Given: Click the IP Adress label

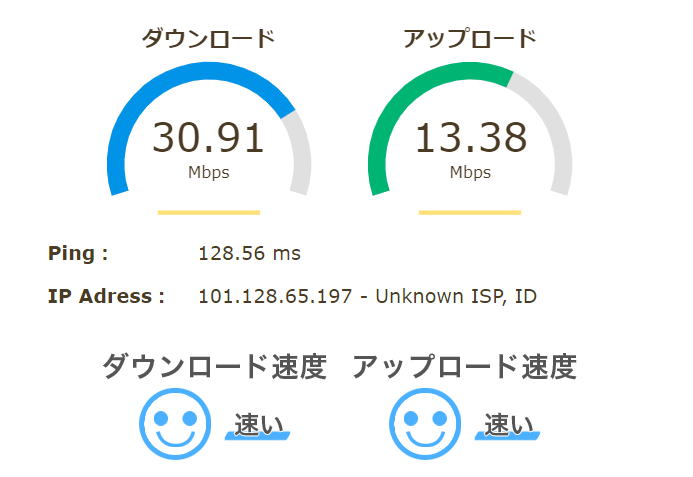Looking at the screenshot, I should tap(106, 296).
